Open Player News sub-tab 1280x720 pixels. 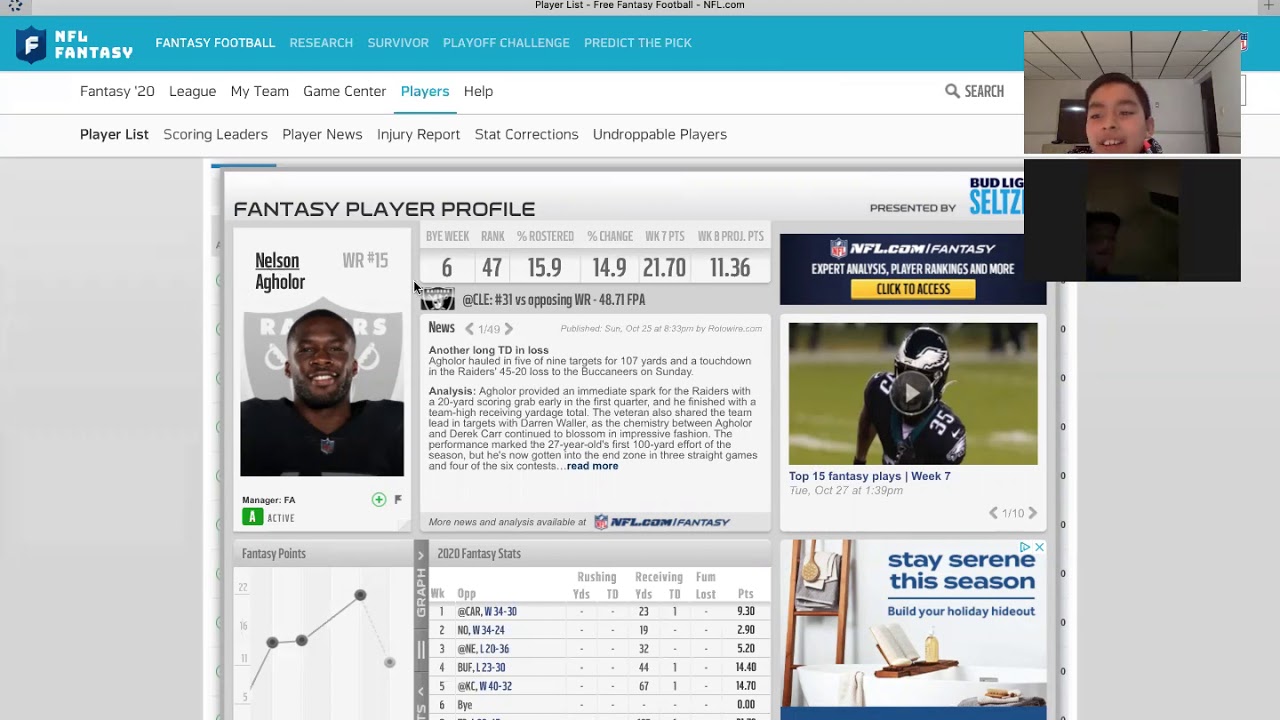point(322,134)
